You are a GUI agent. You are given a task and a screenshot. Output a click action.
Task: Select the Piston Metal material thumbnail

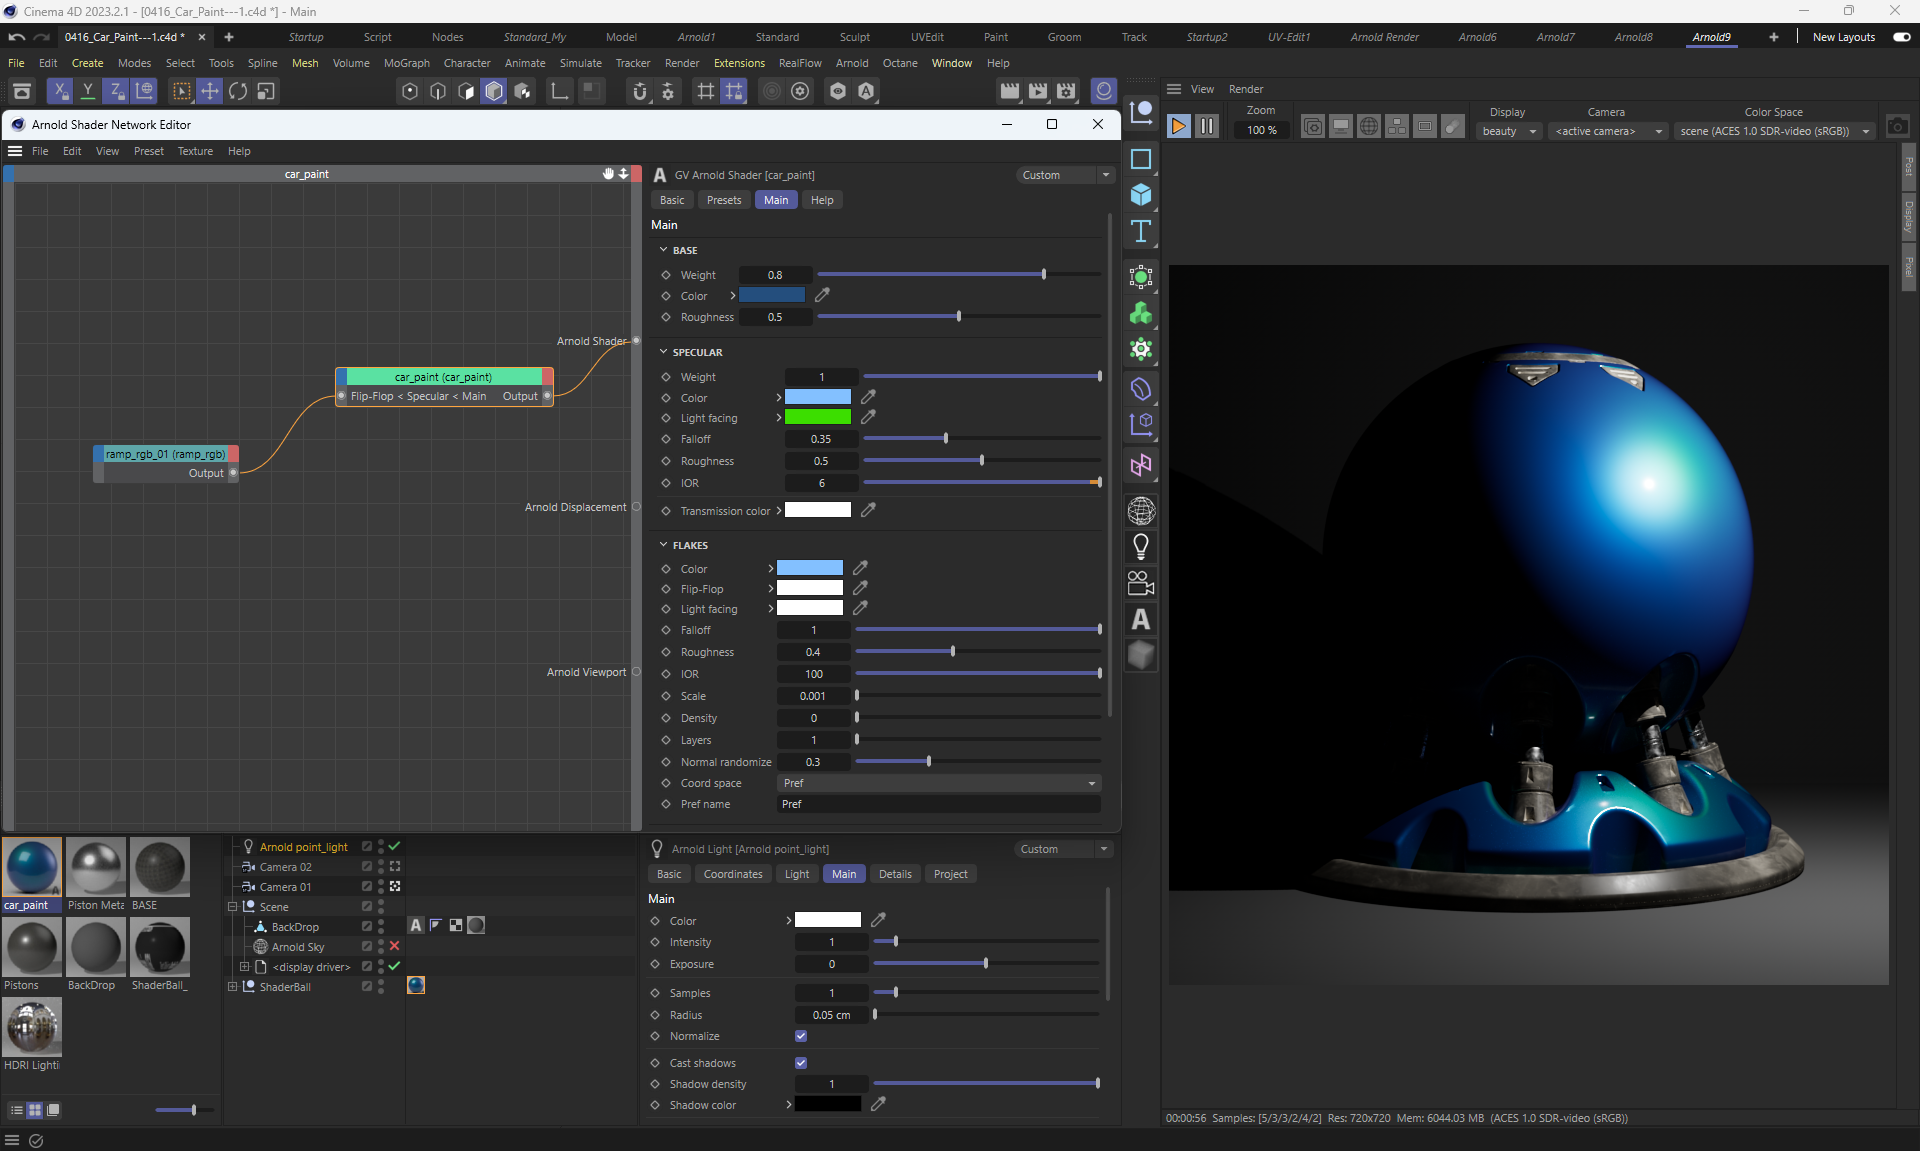[96, 867]
